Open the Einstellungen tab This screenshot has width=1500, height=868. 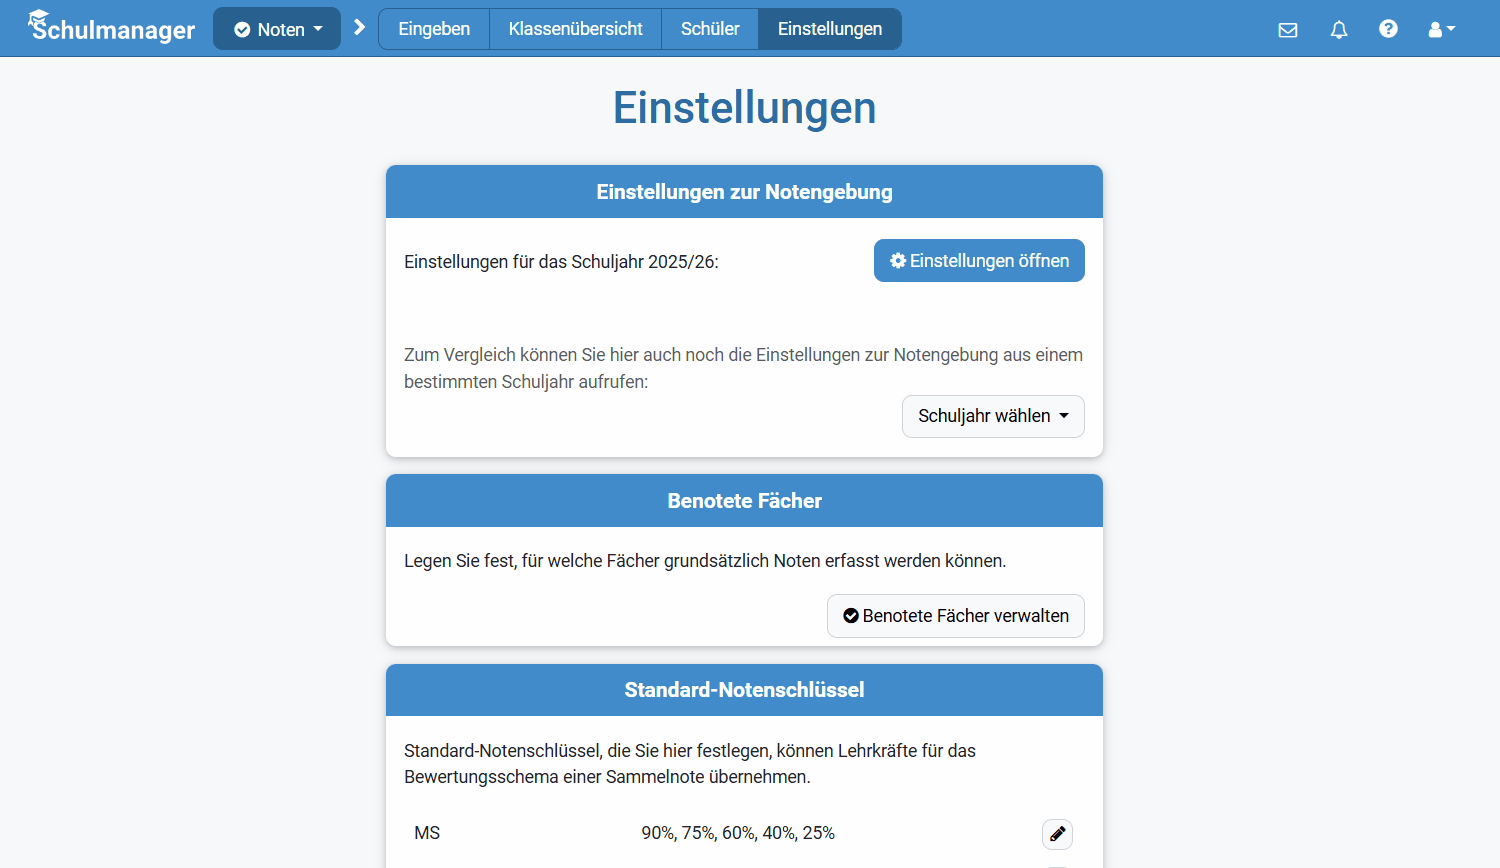click(829, 29)
